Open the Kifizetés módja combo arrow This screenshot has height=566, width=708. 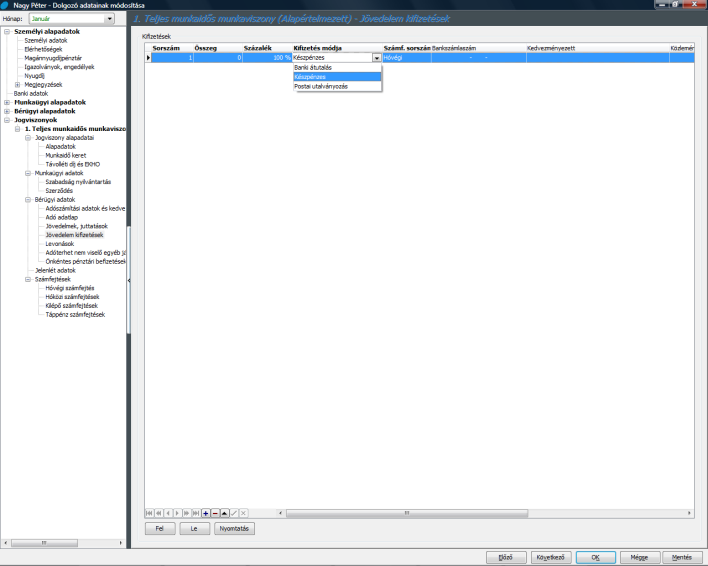click(x=377, y=58)
